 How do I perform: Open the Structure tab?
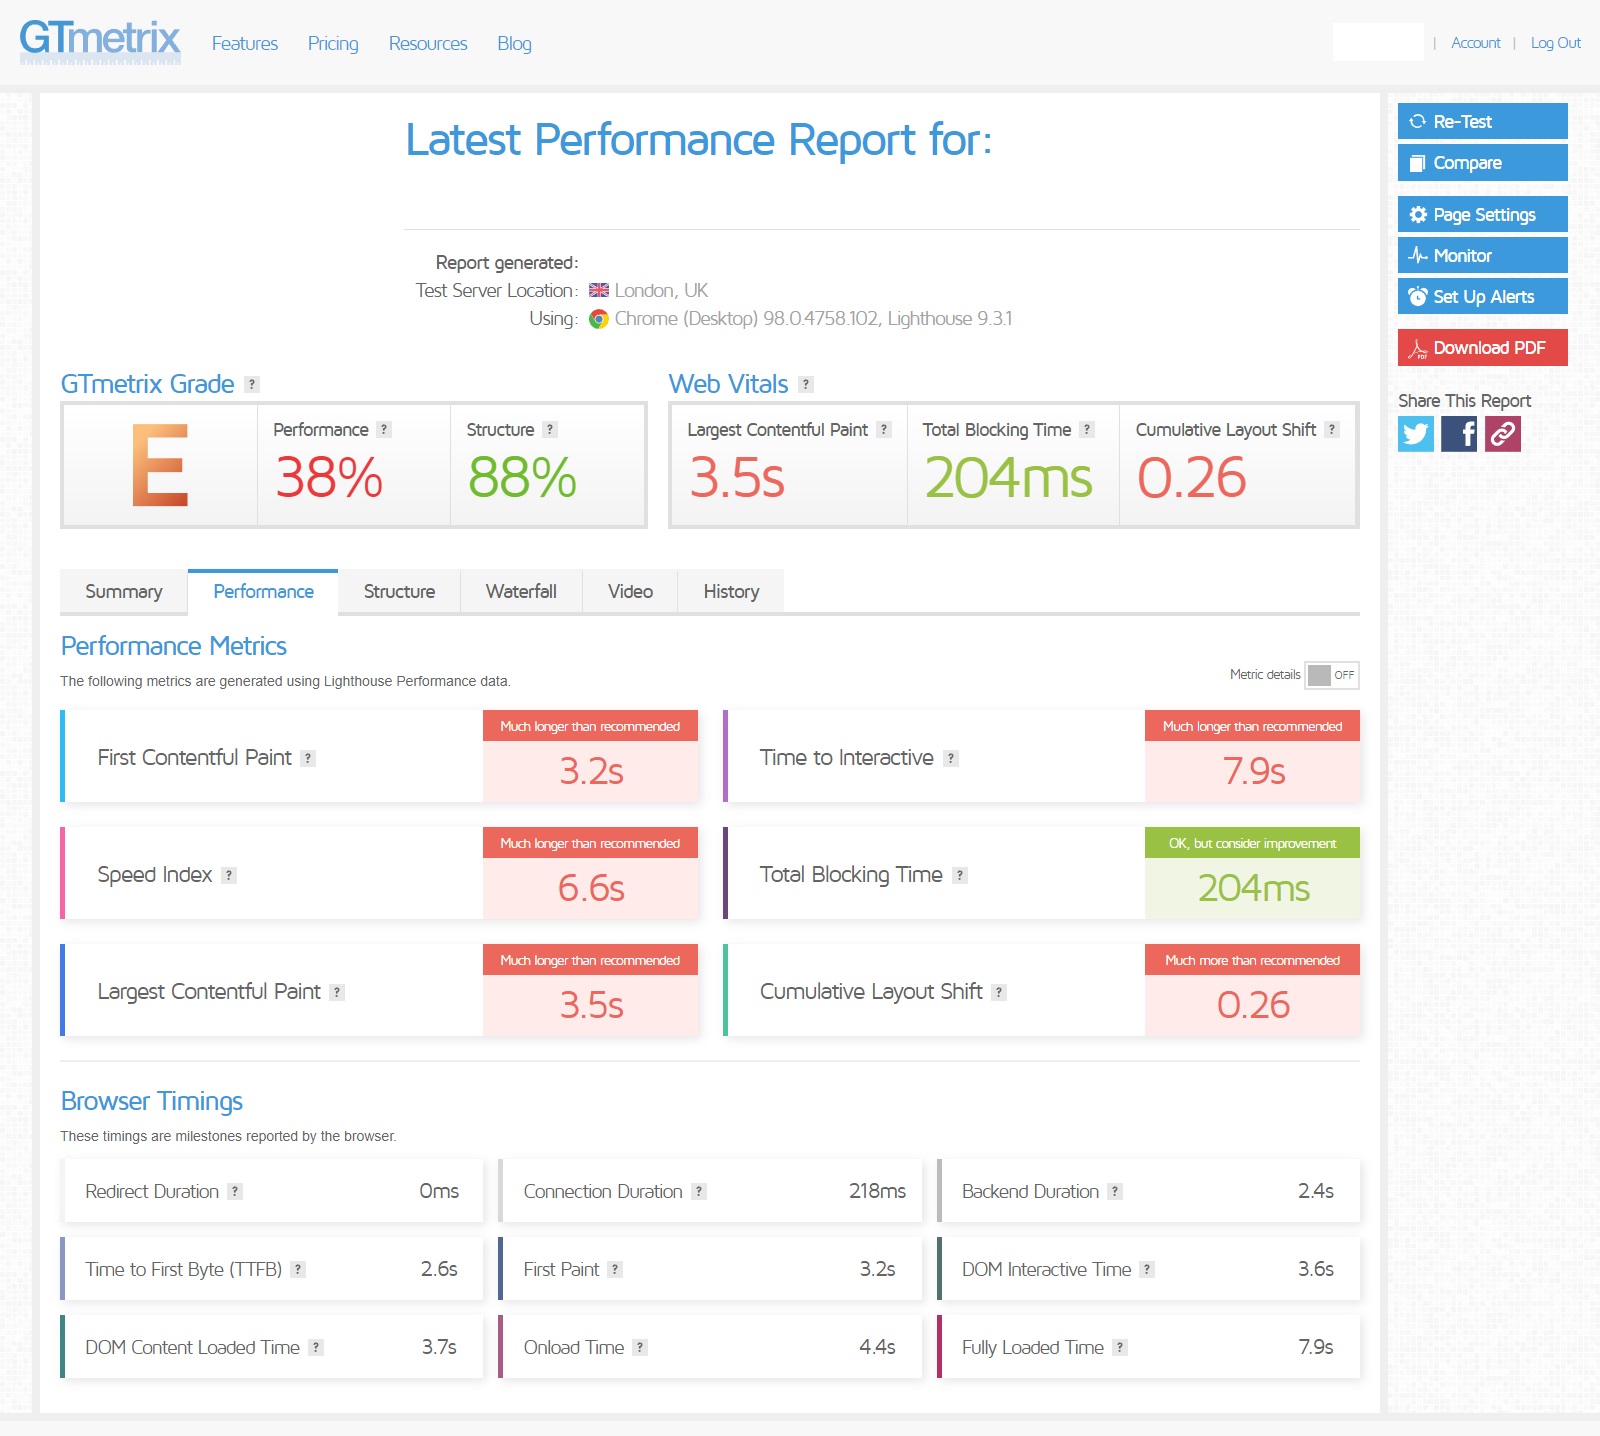399,591
